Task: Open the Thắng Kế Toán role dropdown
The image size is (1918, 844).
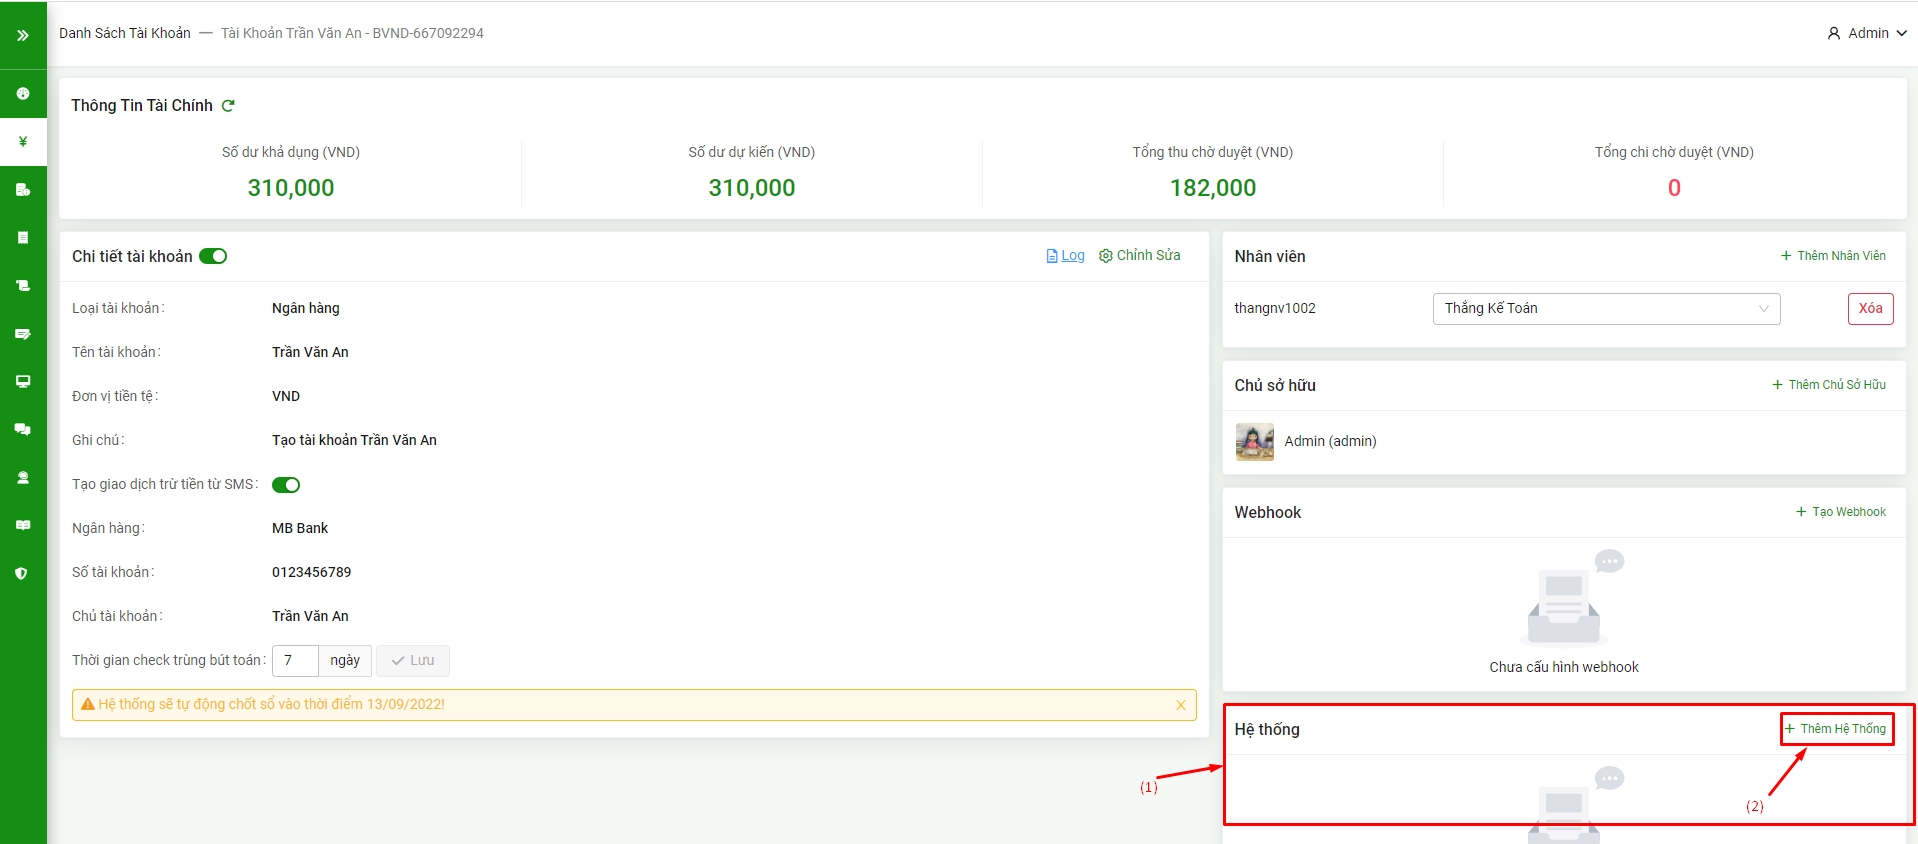Action: click(1605, 309)
